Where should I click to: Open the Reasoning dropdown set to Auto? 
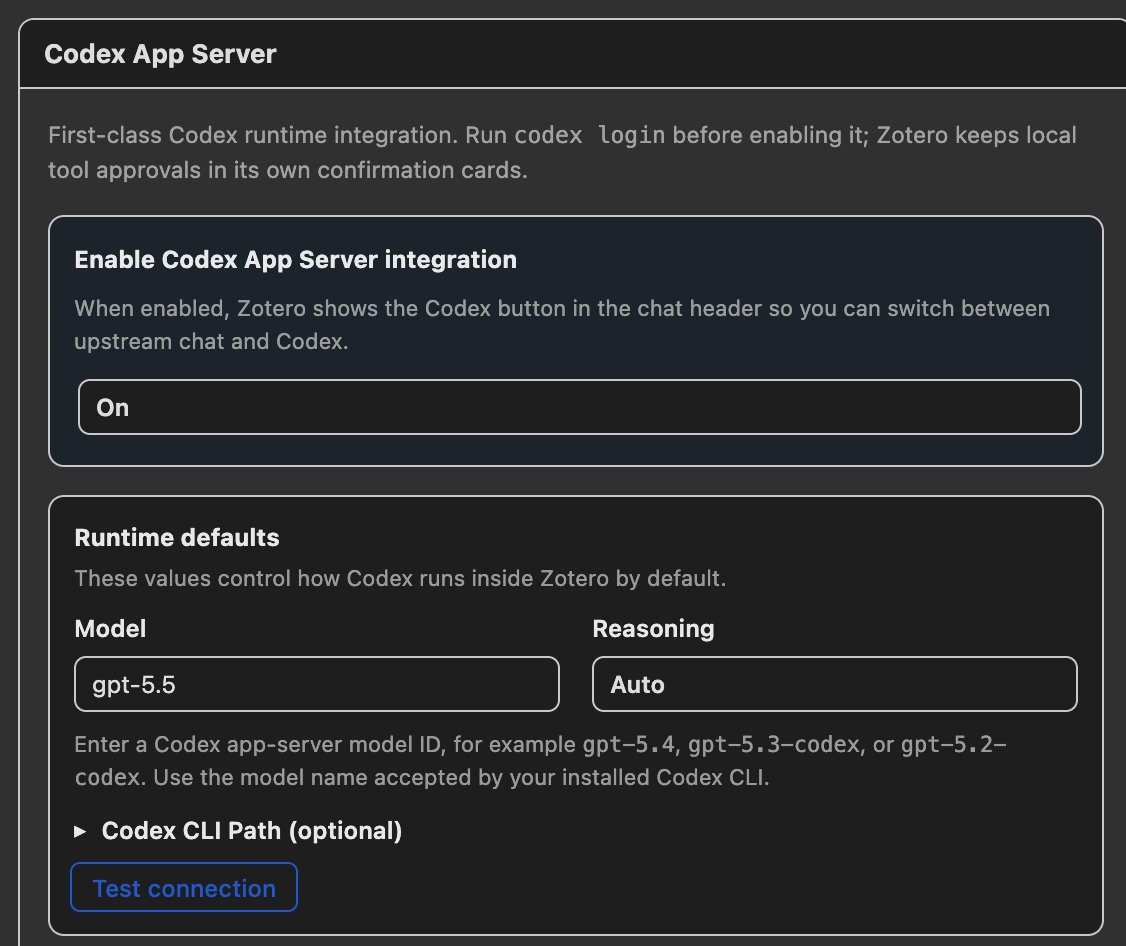(834, 684)
